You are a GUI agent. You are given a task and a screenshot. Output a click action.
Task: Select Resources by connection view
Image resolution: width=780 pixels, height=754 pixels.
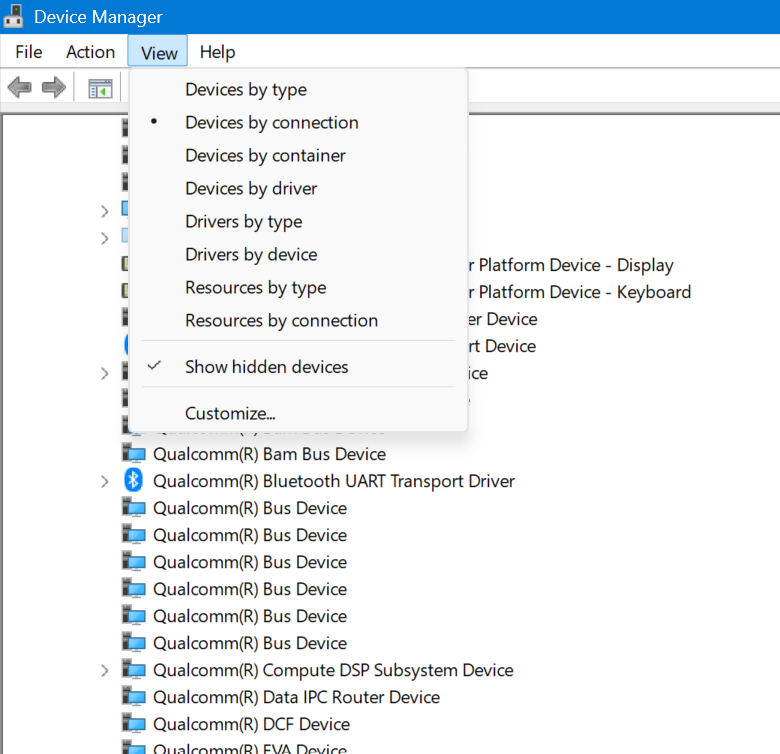coord(298,320)
